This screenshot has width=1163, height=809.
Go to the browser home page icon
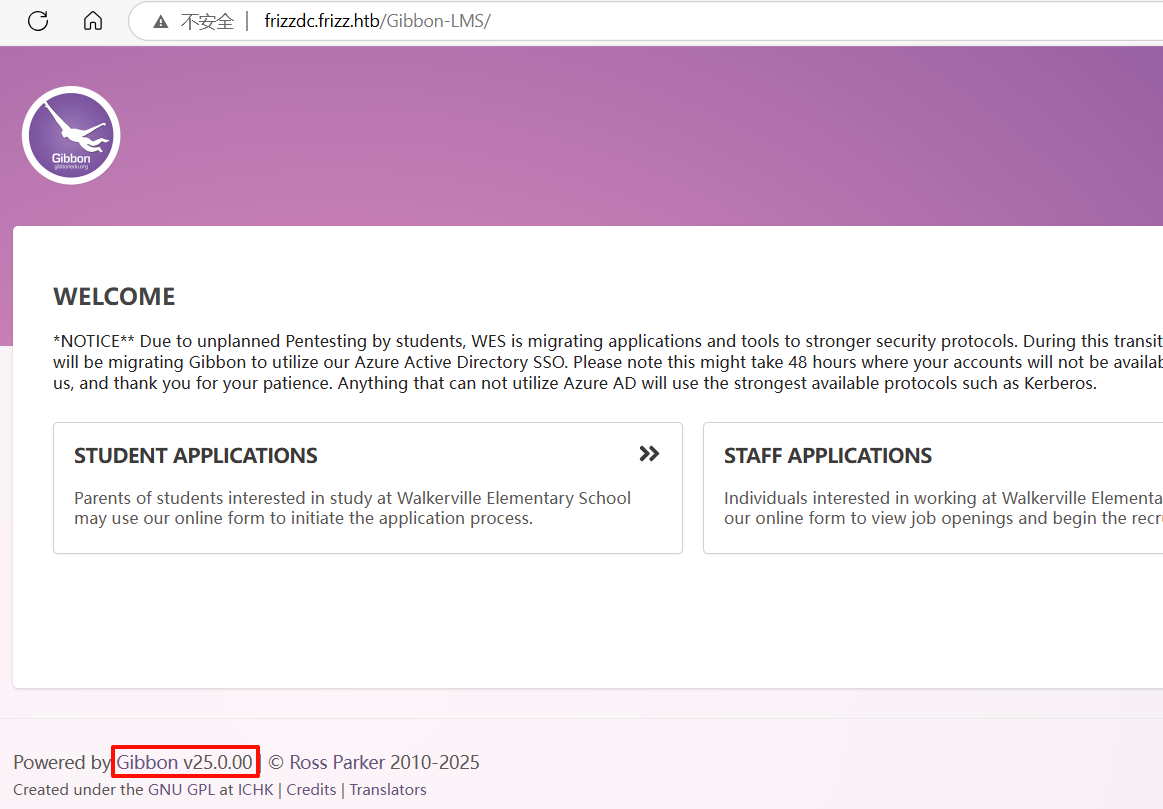(x=93, y=21)
